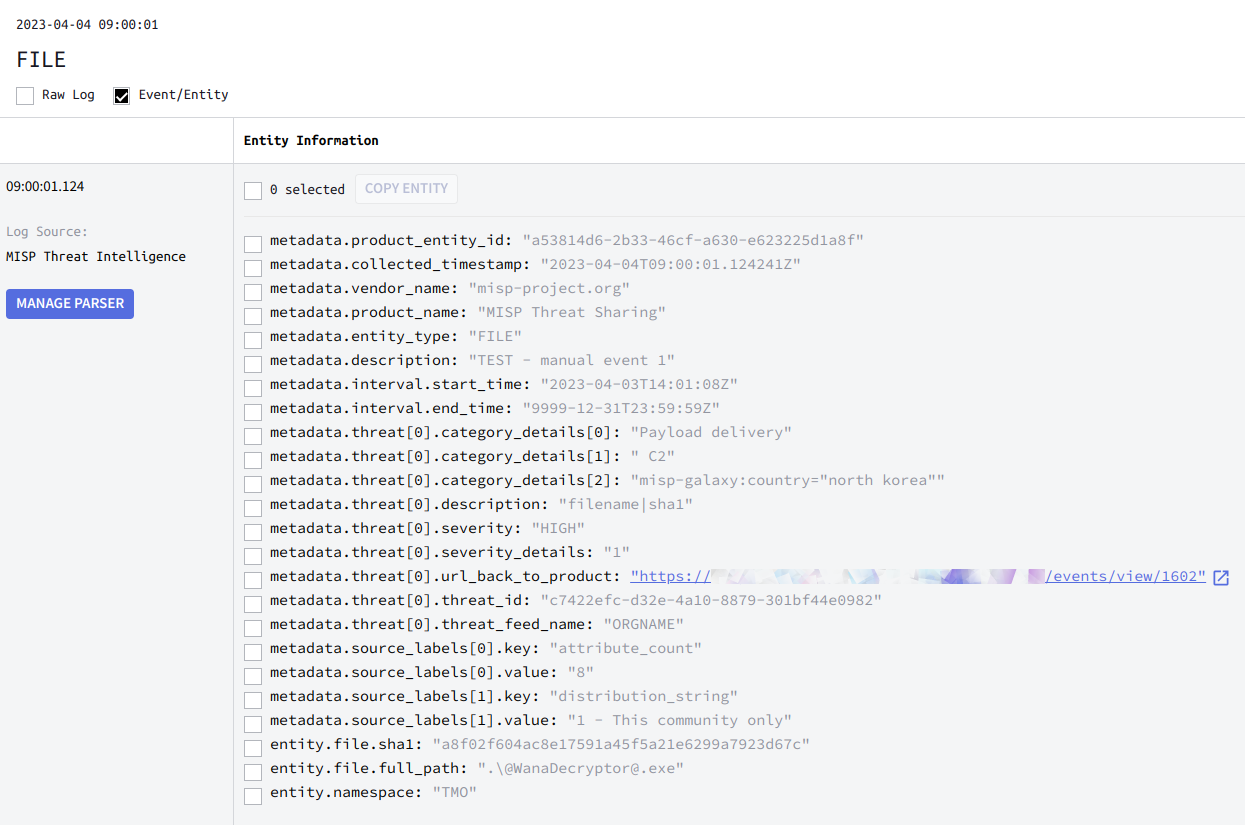Tick the source_labels[1].value checkbox
This screenshot has width=1245, height=825.
[x=253, y=724]
